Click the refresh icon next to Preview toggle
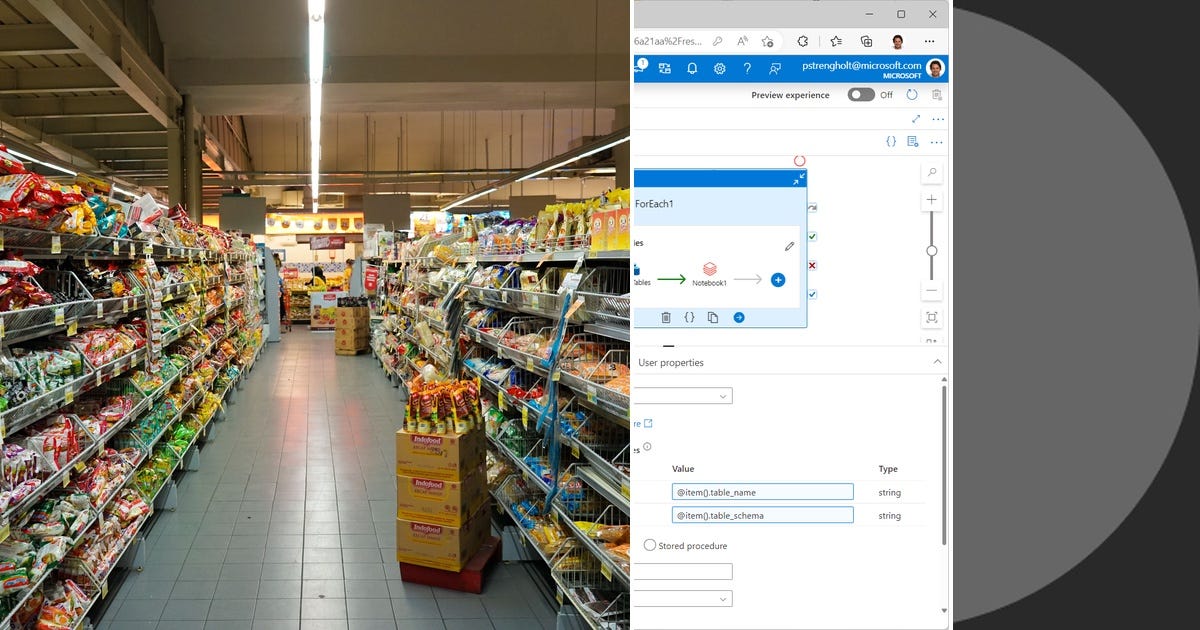The image size is (1200, 630). [912, 94]
